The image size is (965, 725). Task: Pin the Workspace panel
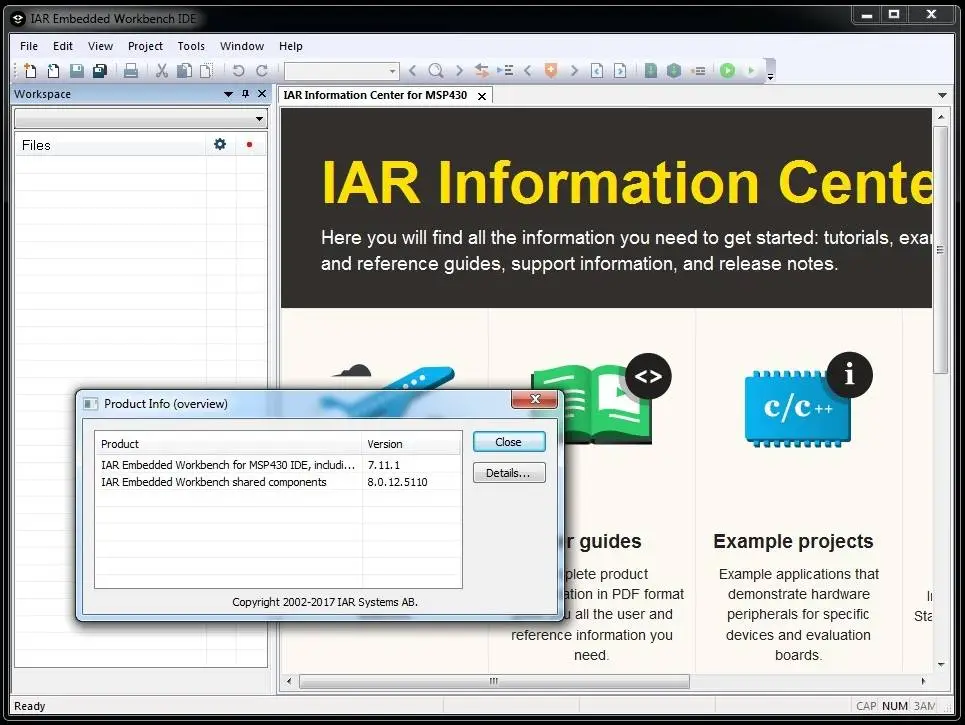click(246, 94)
